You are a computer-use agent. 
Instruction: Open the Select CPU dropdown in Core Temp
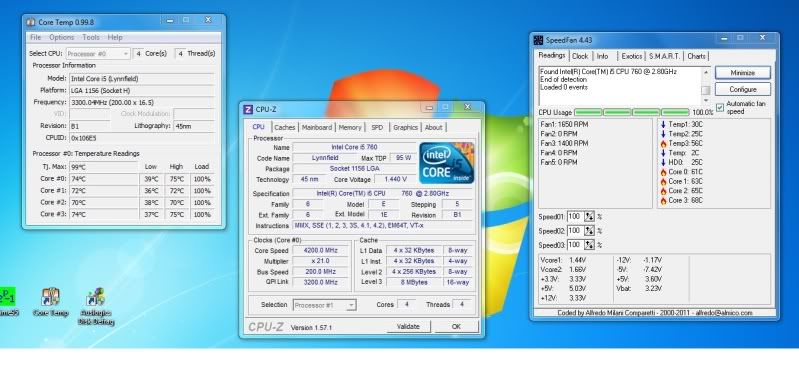click(98, 53)
